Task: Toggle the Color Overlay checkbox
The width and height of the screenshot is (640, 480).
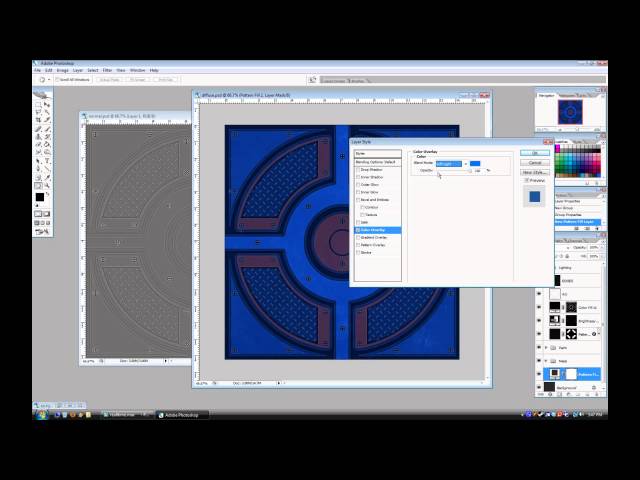Action: pos(358,229)
